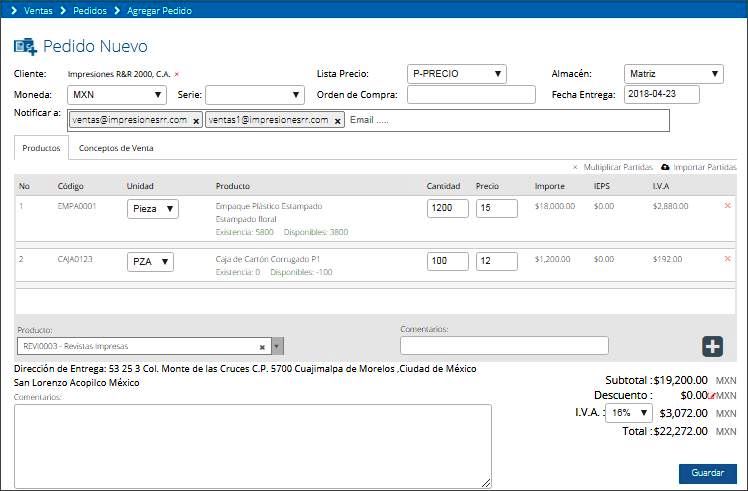Click Caja de Cartón Corrugado P1
The width and height of the screenshot is (748, 491).
(268, 259)
